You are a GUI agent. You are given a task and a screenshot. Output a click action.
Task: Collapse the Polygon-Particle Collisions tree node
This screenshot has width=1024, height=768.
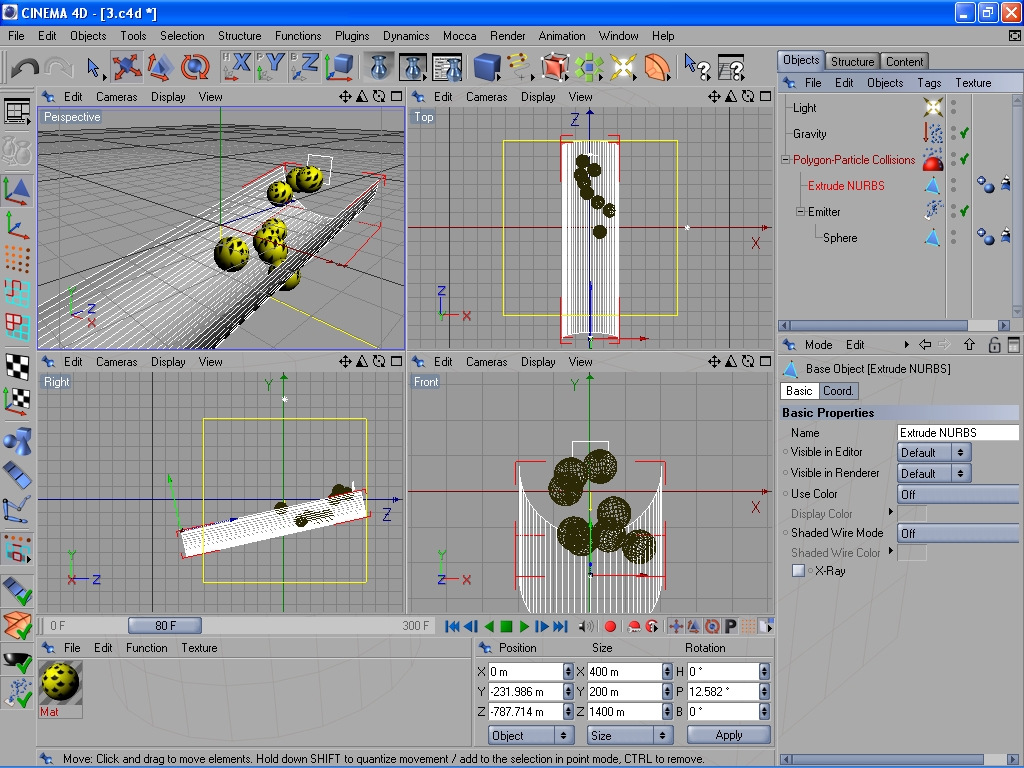[786, 160]
